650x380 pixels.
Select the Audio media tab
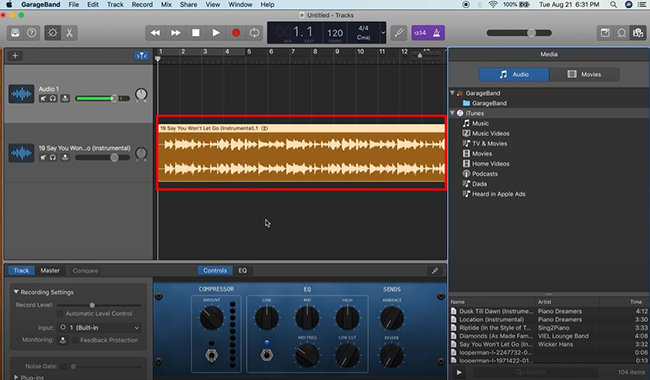[x=514, y=74]
